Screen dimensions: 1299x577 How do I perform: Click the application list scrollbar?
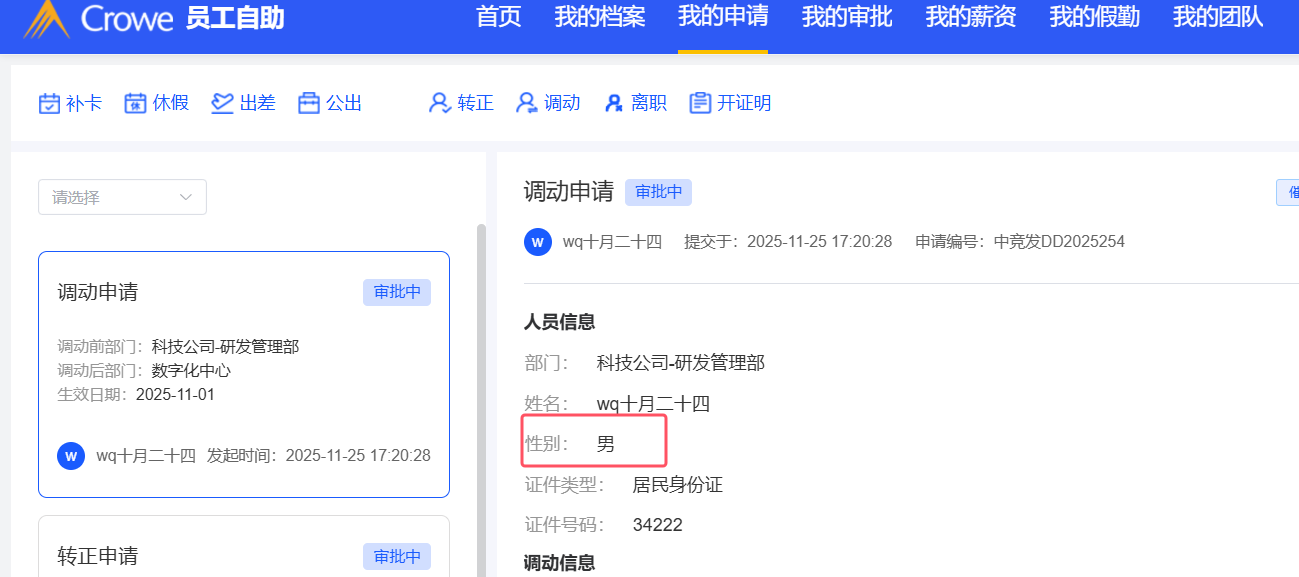tap(481, 400)
